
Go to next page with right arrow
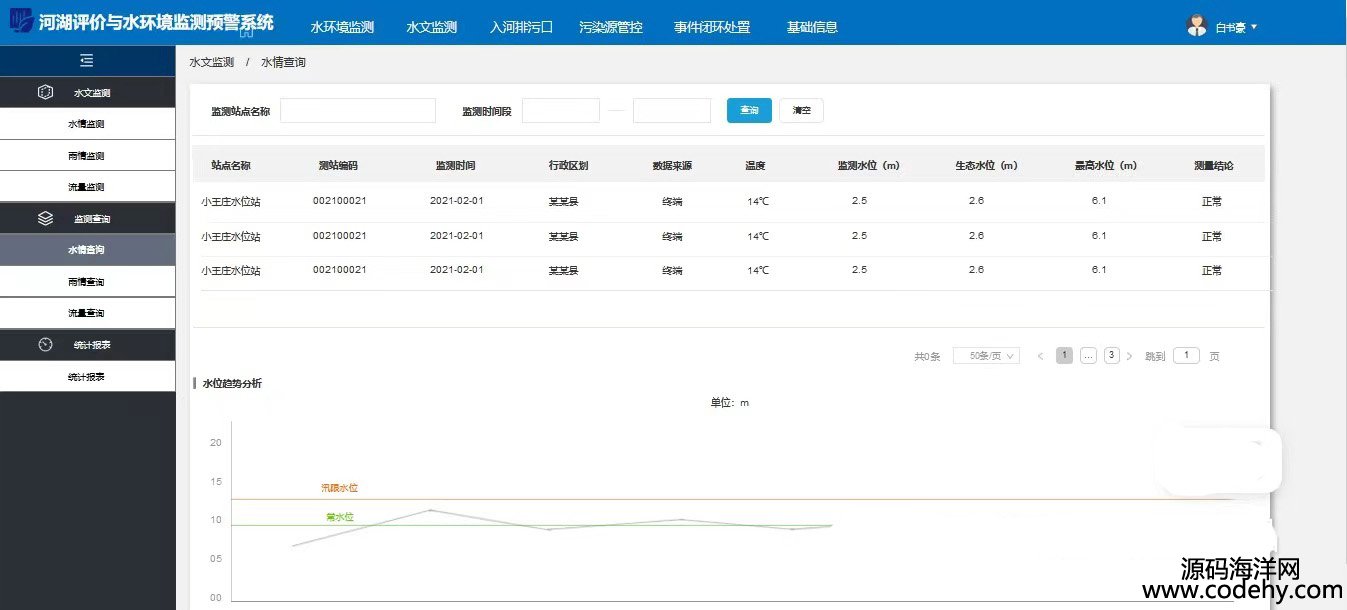1130,356
